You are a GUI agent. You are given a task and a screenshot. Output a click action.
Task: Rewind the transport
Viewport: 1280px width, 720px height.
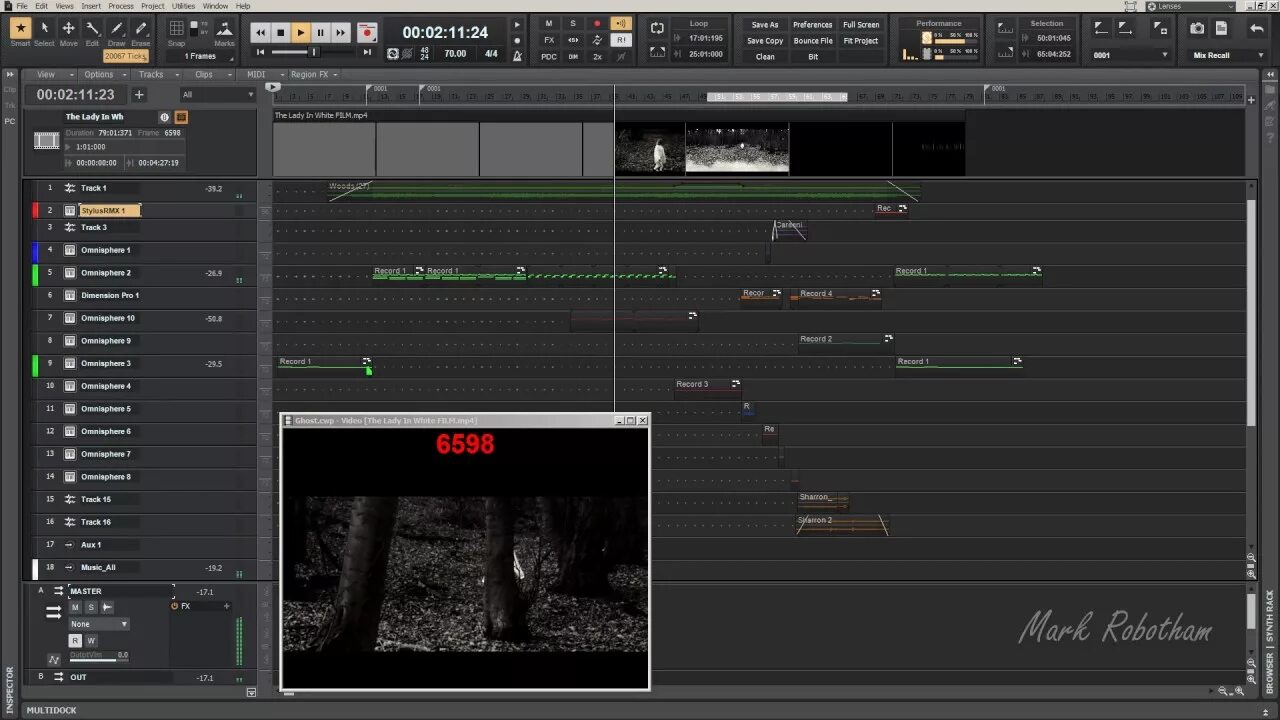tap(261, 33)
